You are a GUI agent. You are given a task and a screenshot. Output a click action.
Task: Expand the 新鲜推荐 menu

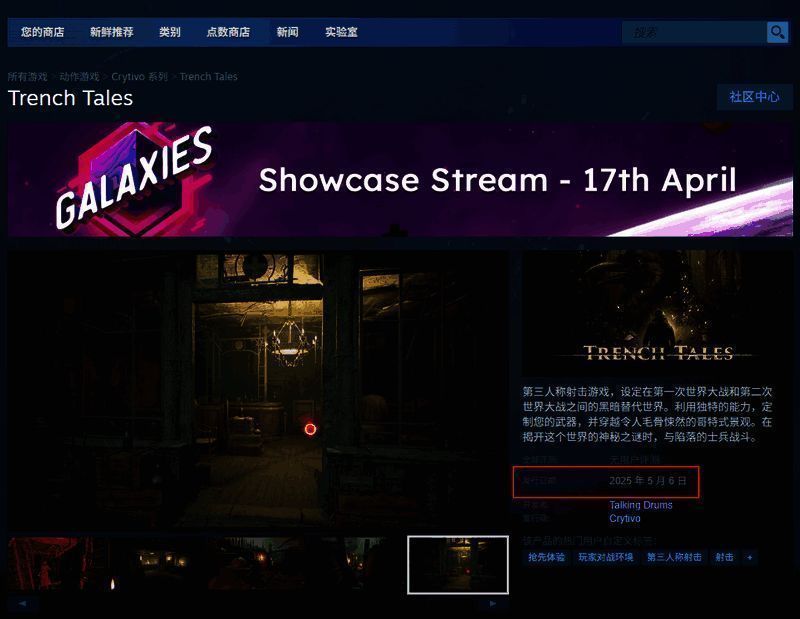point(111,32)
